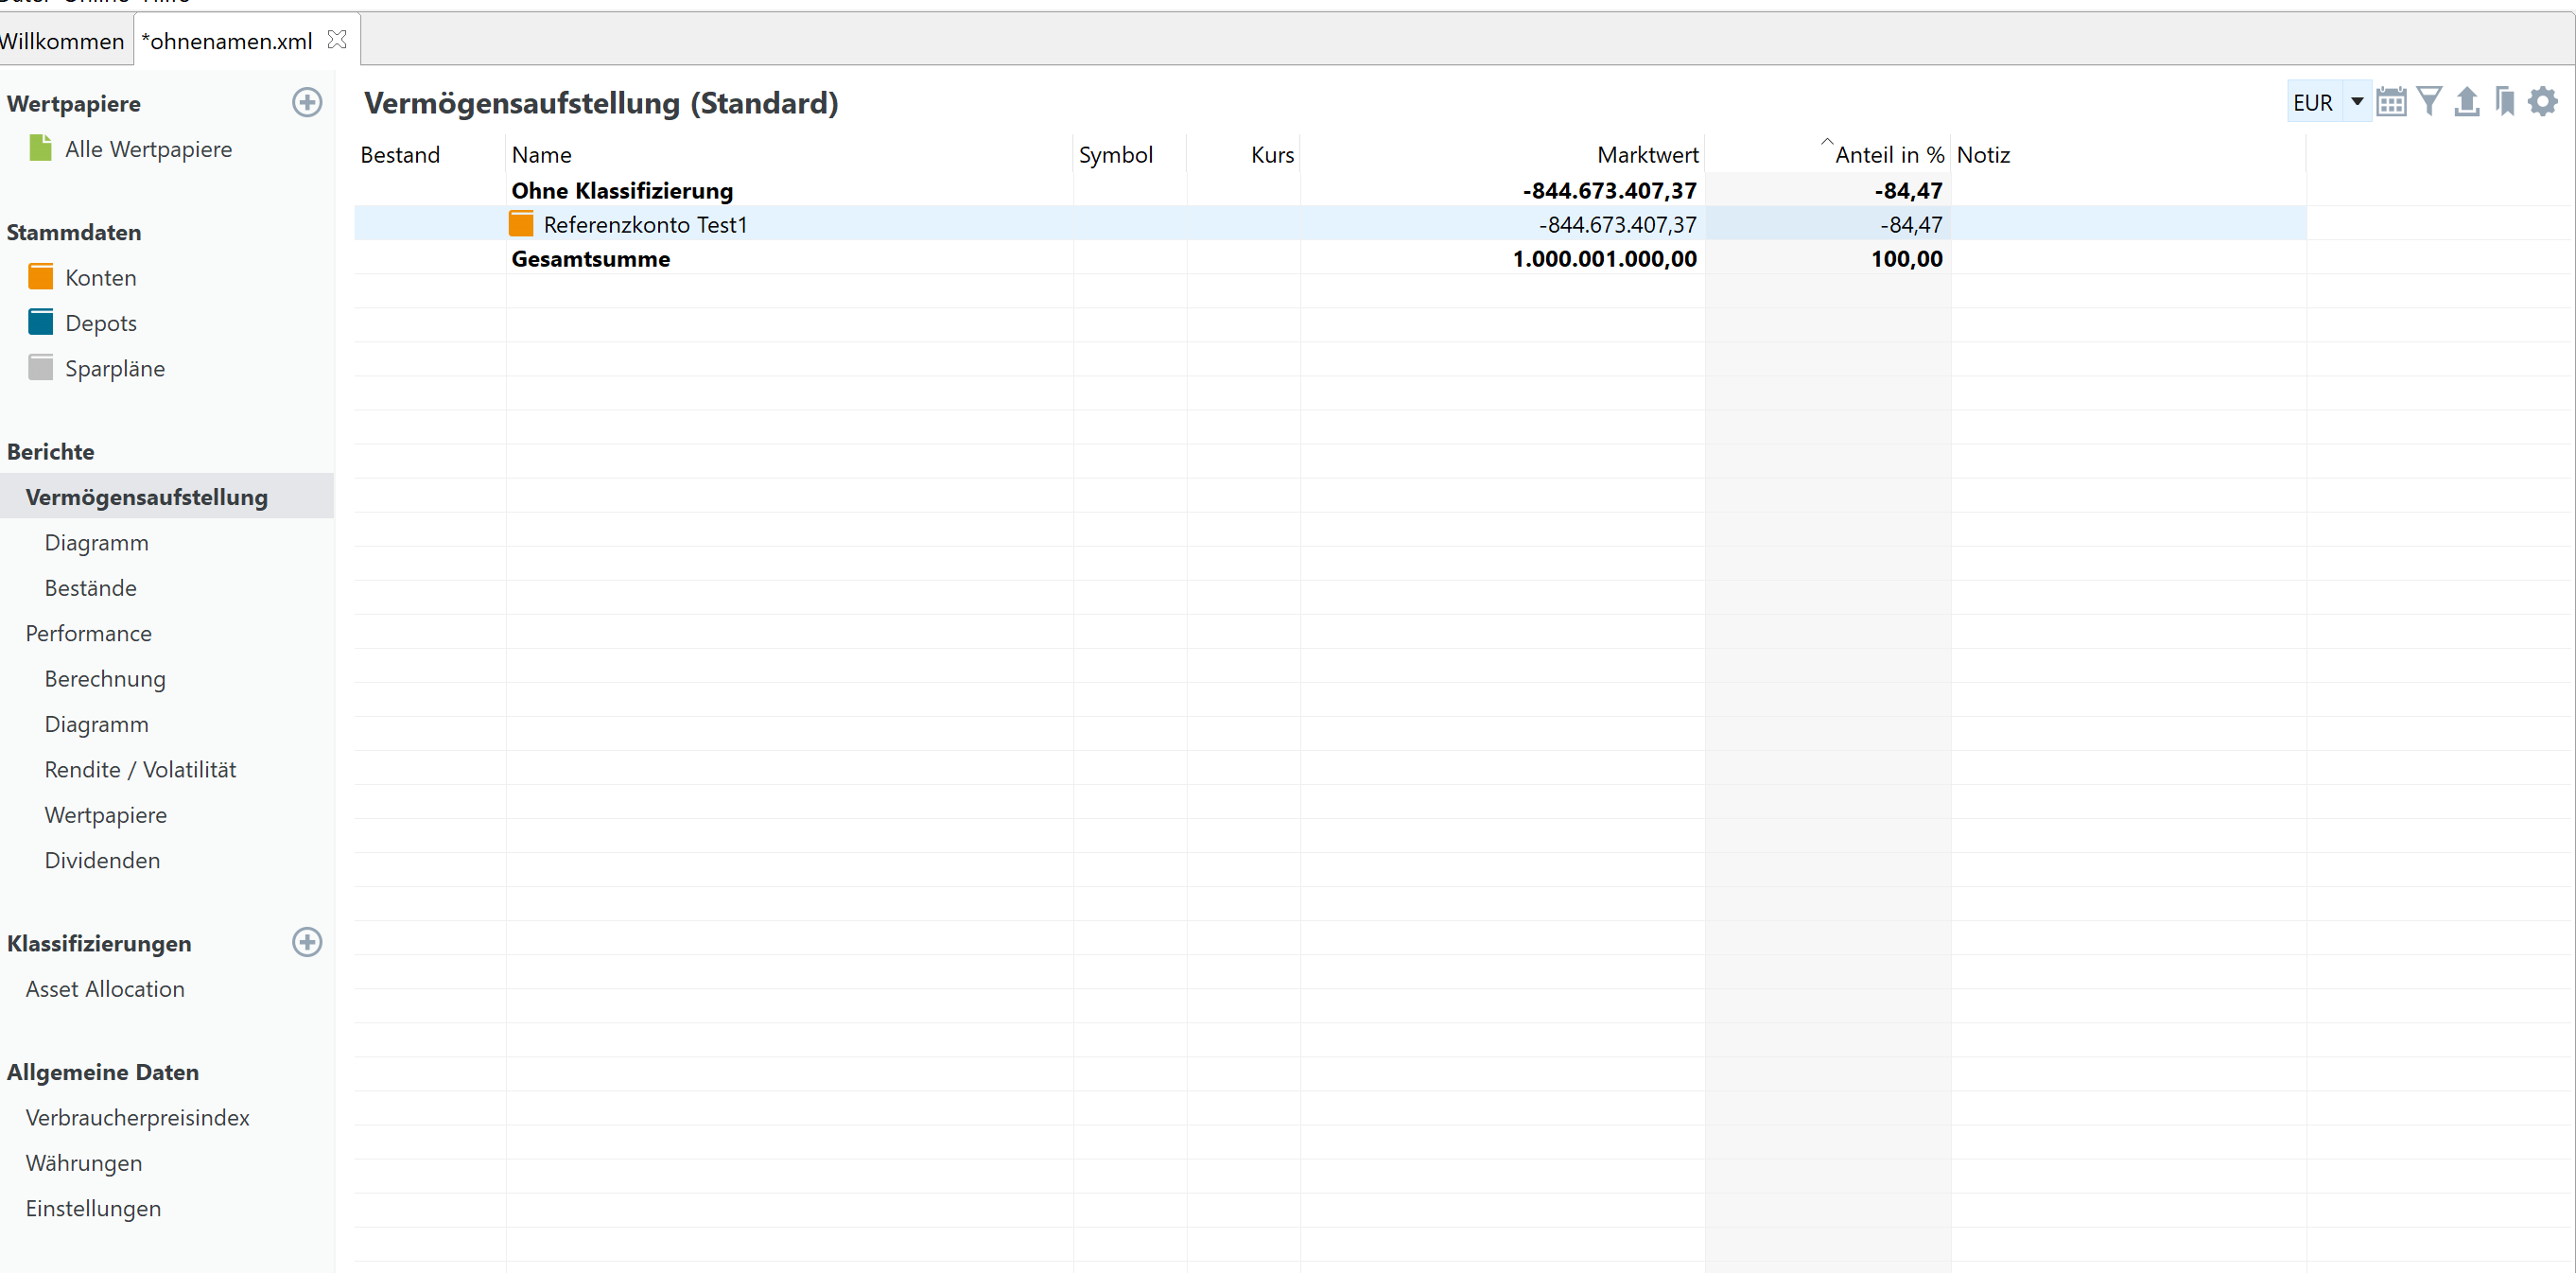Viewport: 2576px width, 1273px height.
Task: Add a classification via Klassifizierungen plus icon
Action: point(307,942)
